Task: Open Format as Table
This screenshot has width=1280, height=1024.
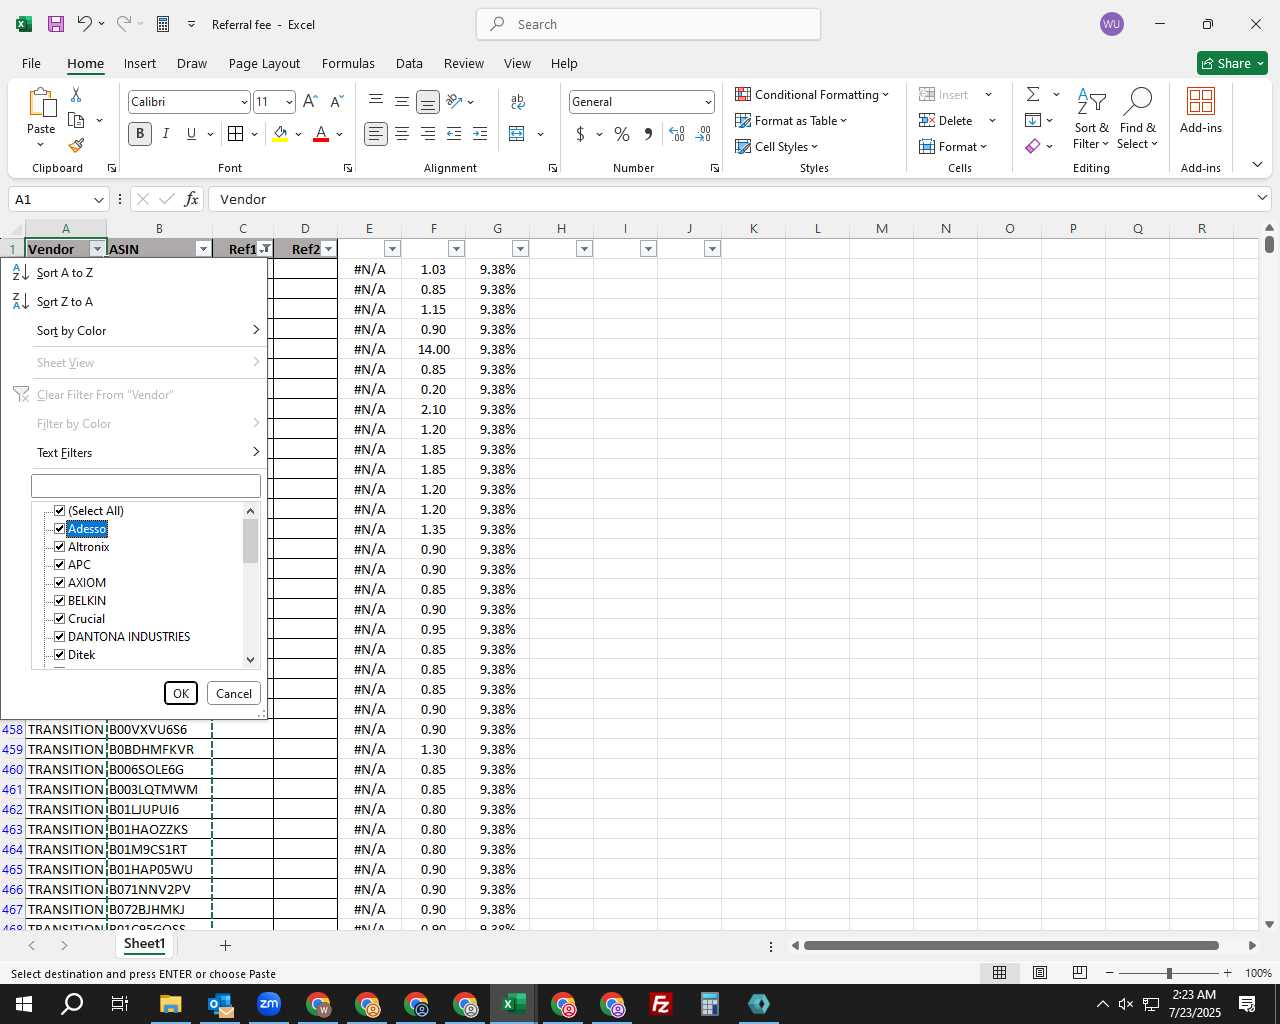Action: 791,120
